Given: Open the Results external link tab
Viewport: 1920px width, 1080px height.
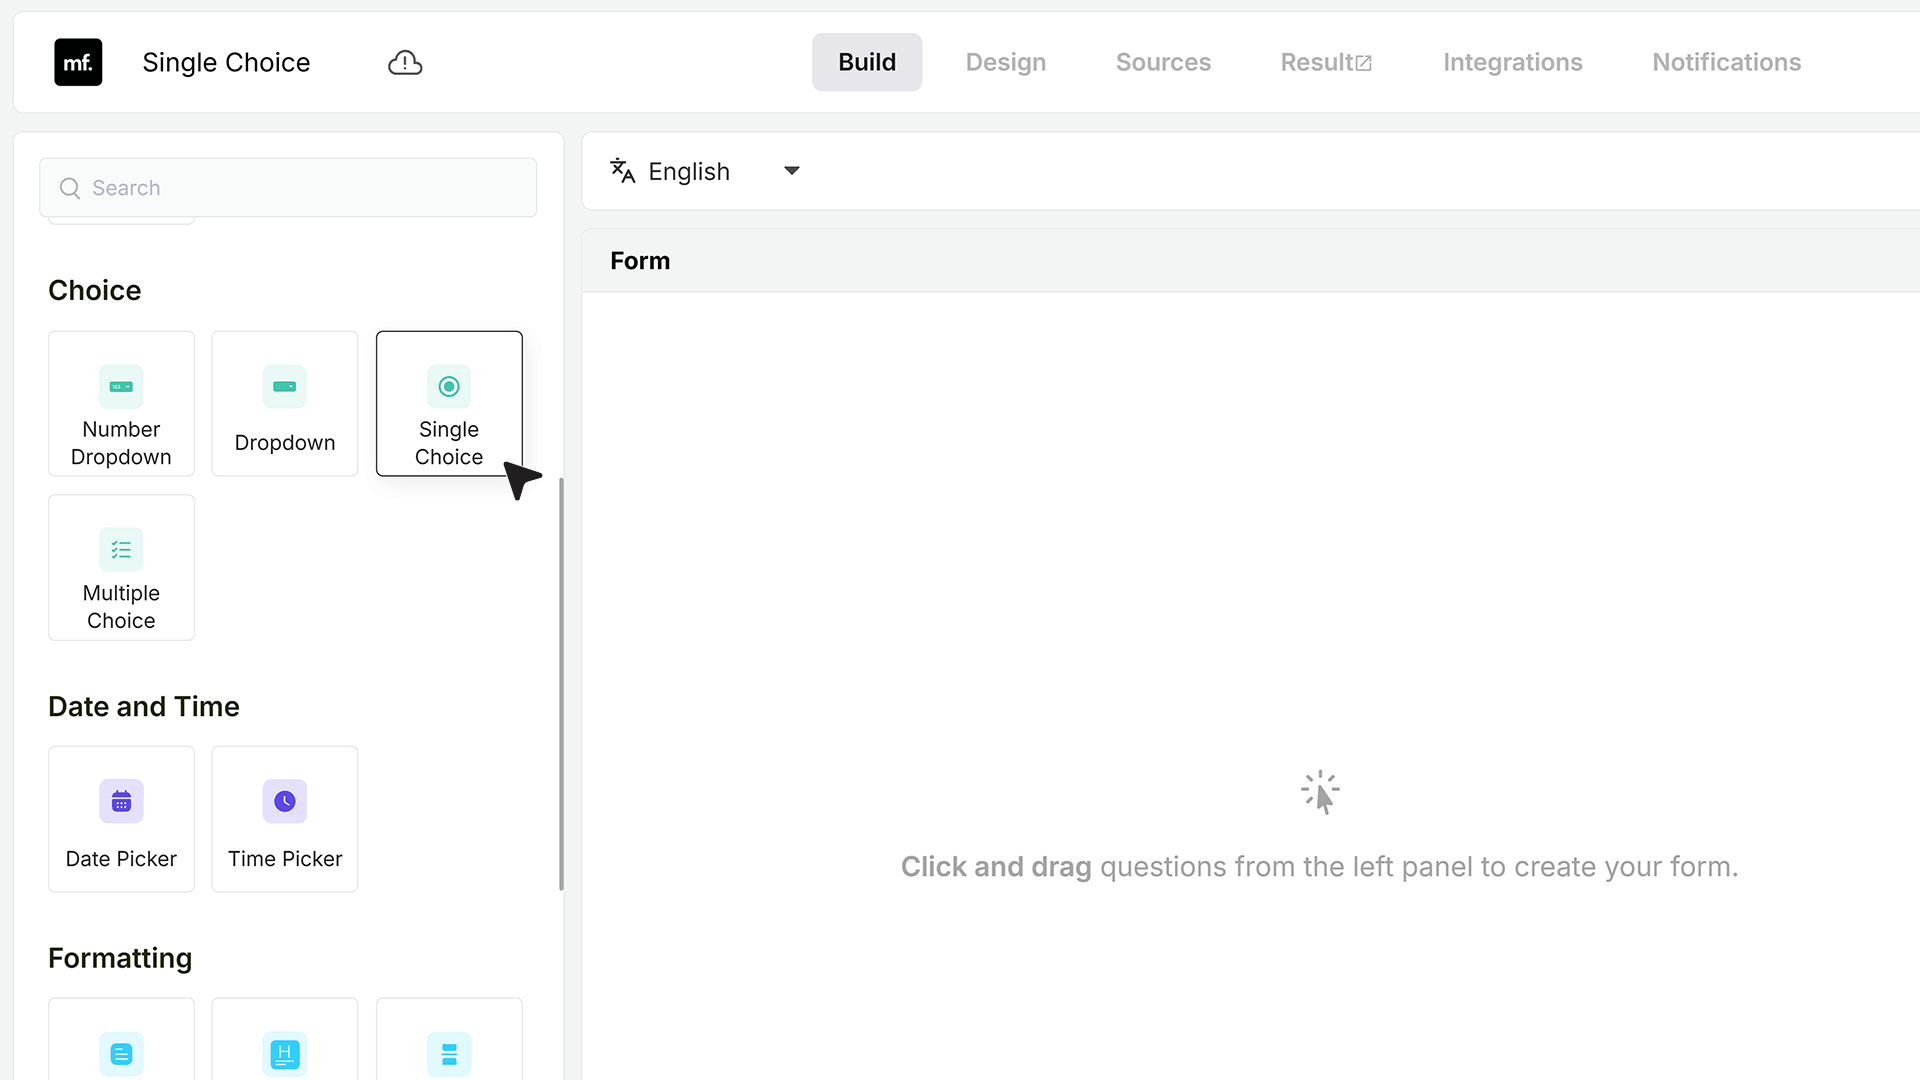Looking at the screenshot, I should pos(1326,62).
